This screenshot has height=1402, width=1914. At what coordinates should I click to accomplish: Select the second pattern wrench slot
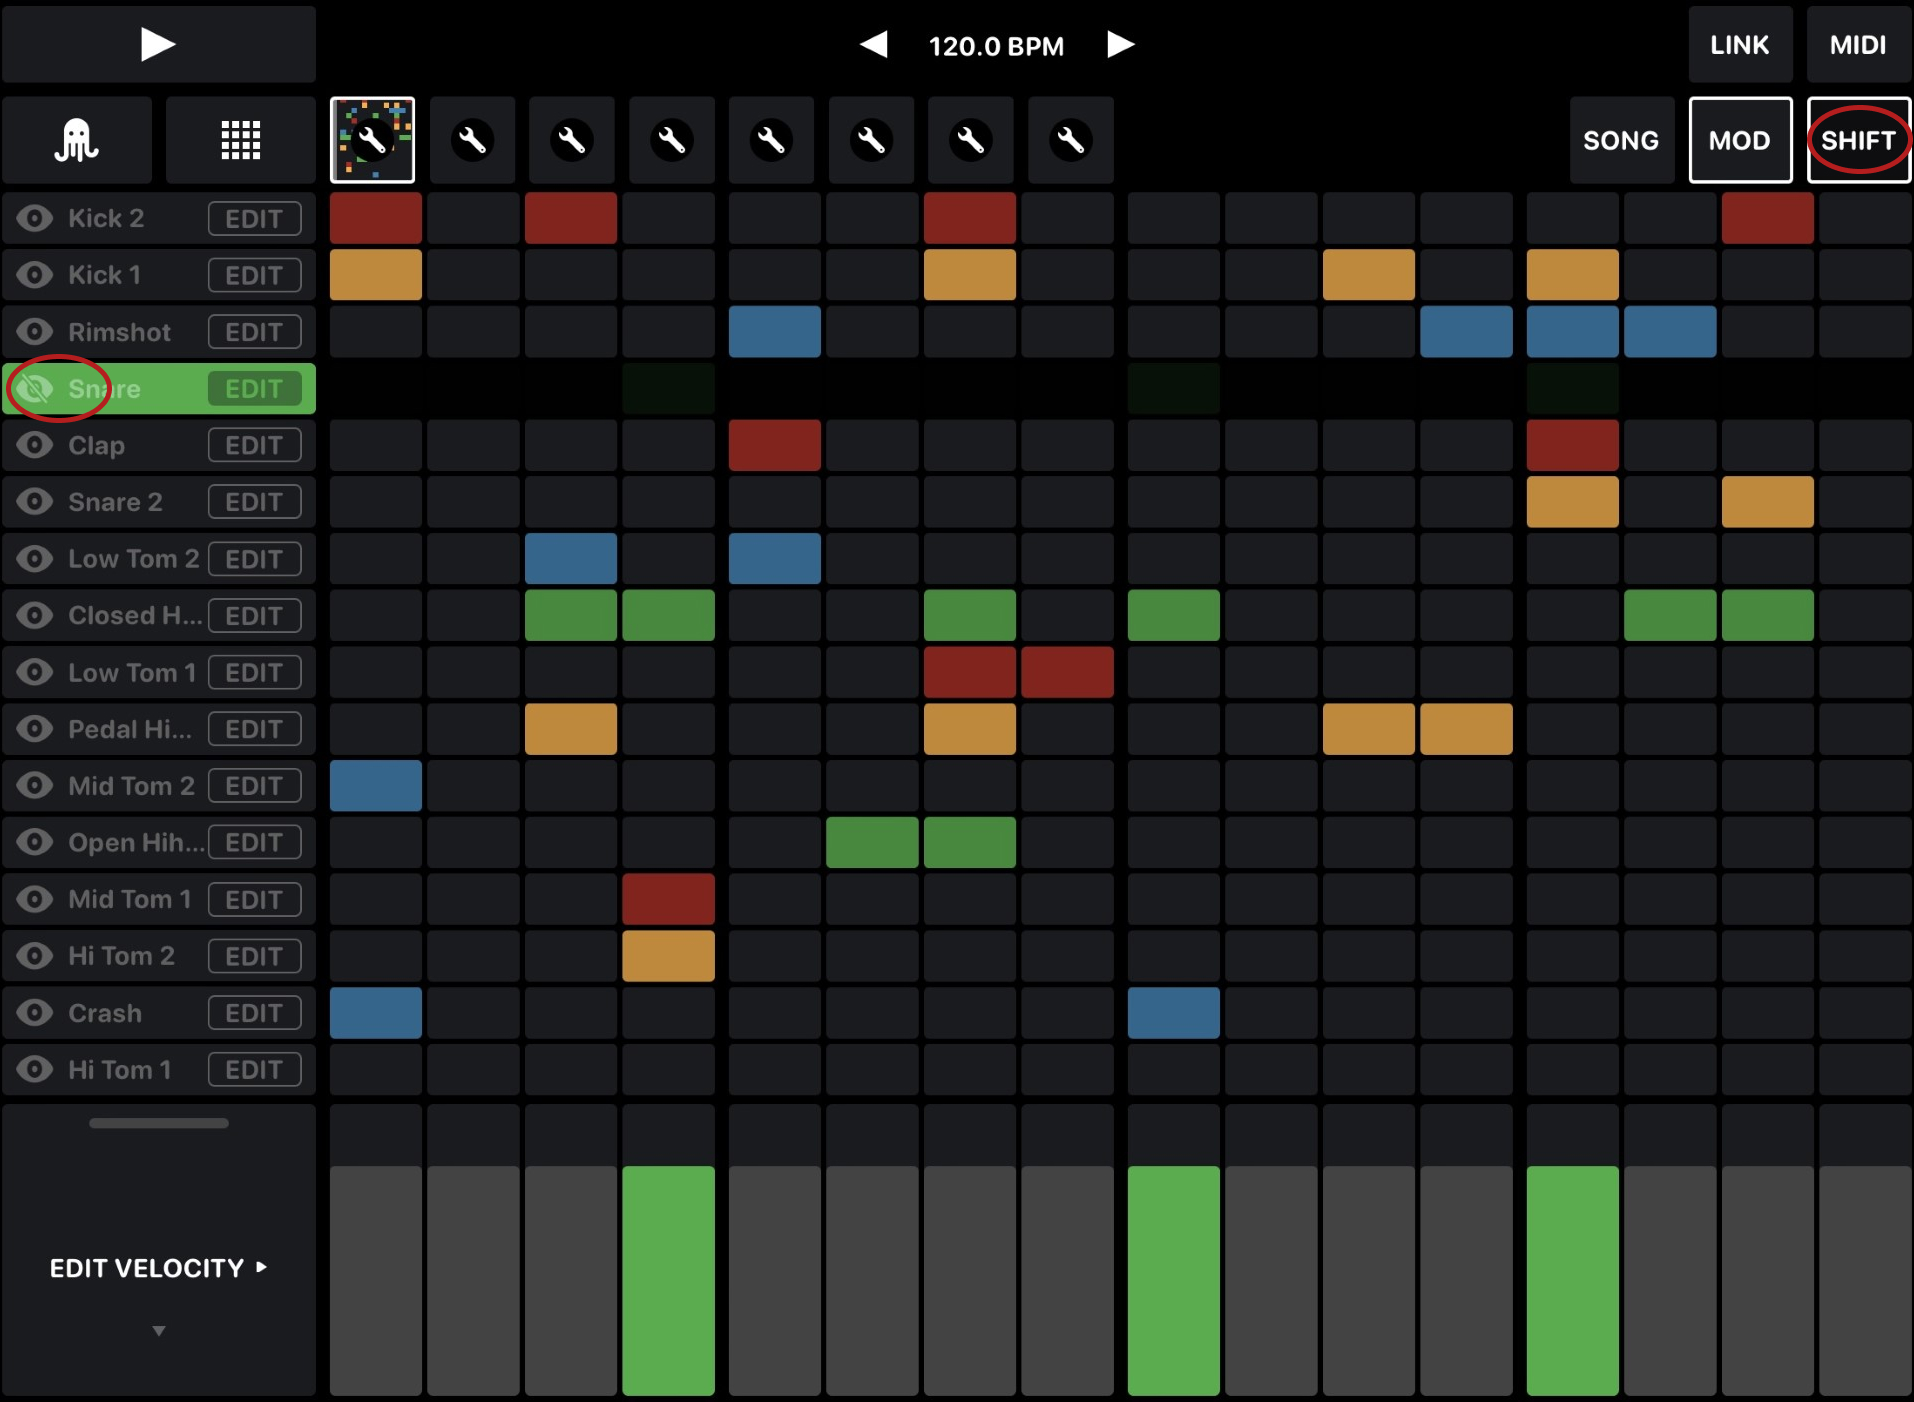tap(472, 140)
